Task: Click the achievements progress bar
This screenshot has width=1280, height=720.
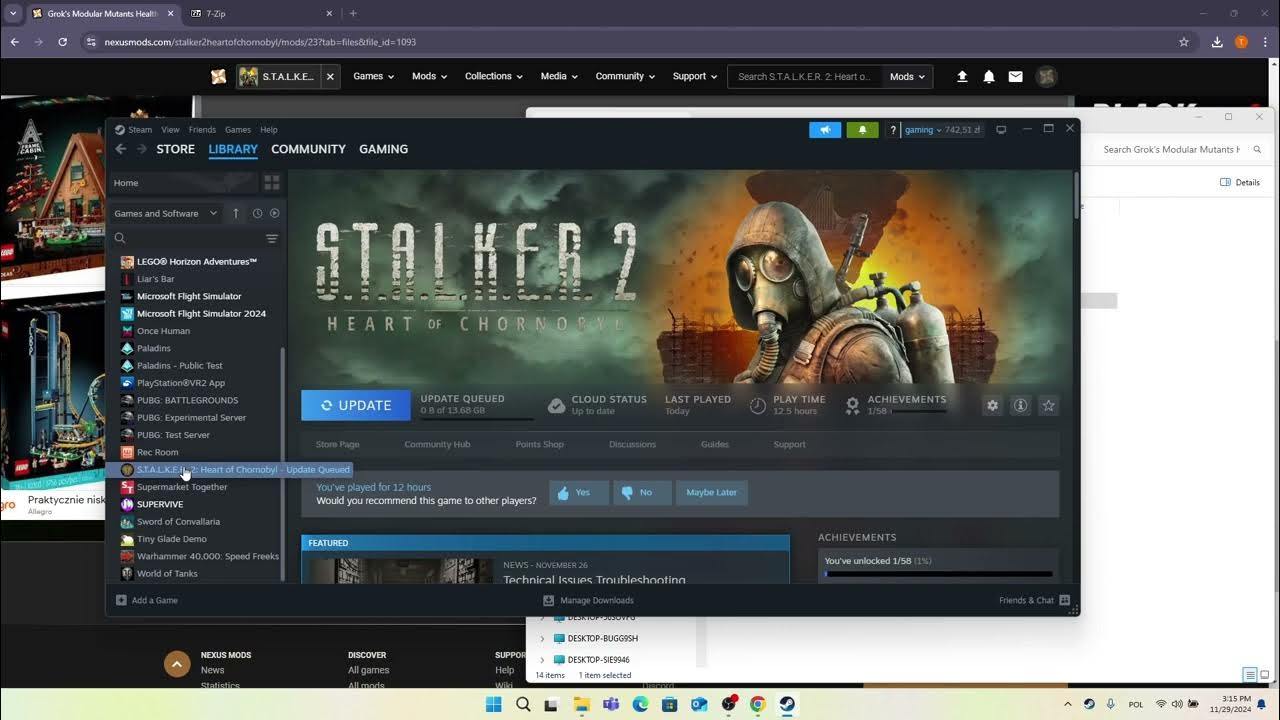Action: (939, 574)
